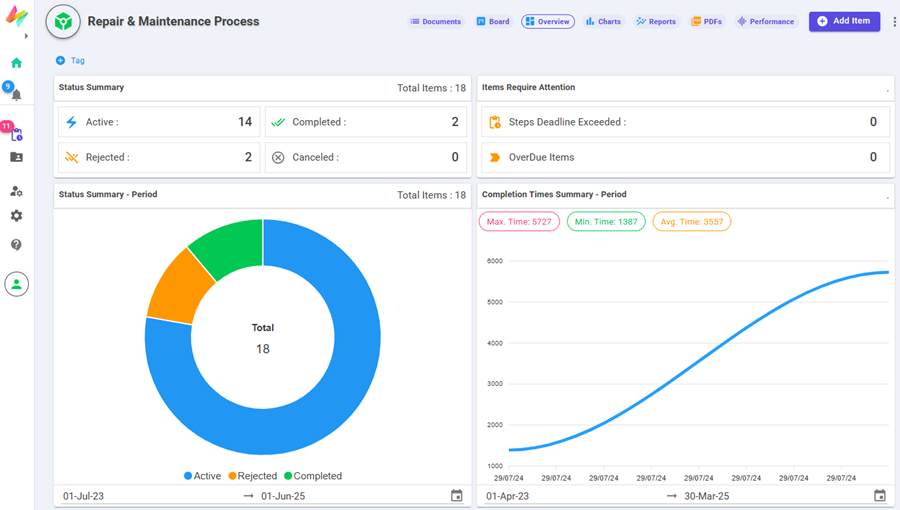This screenshot has width=900, height=510.
Task: Open the three-dot more options menu
Action: tap(894, 22)
